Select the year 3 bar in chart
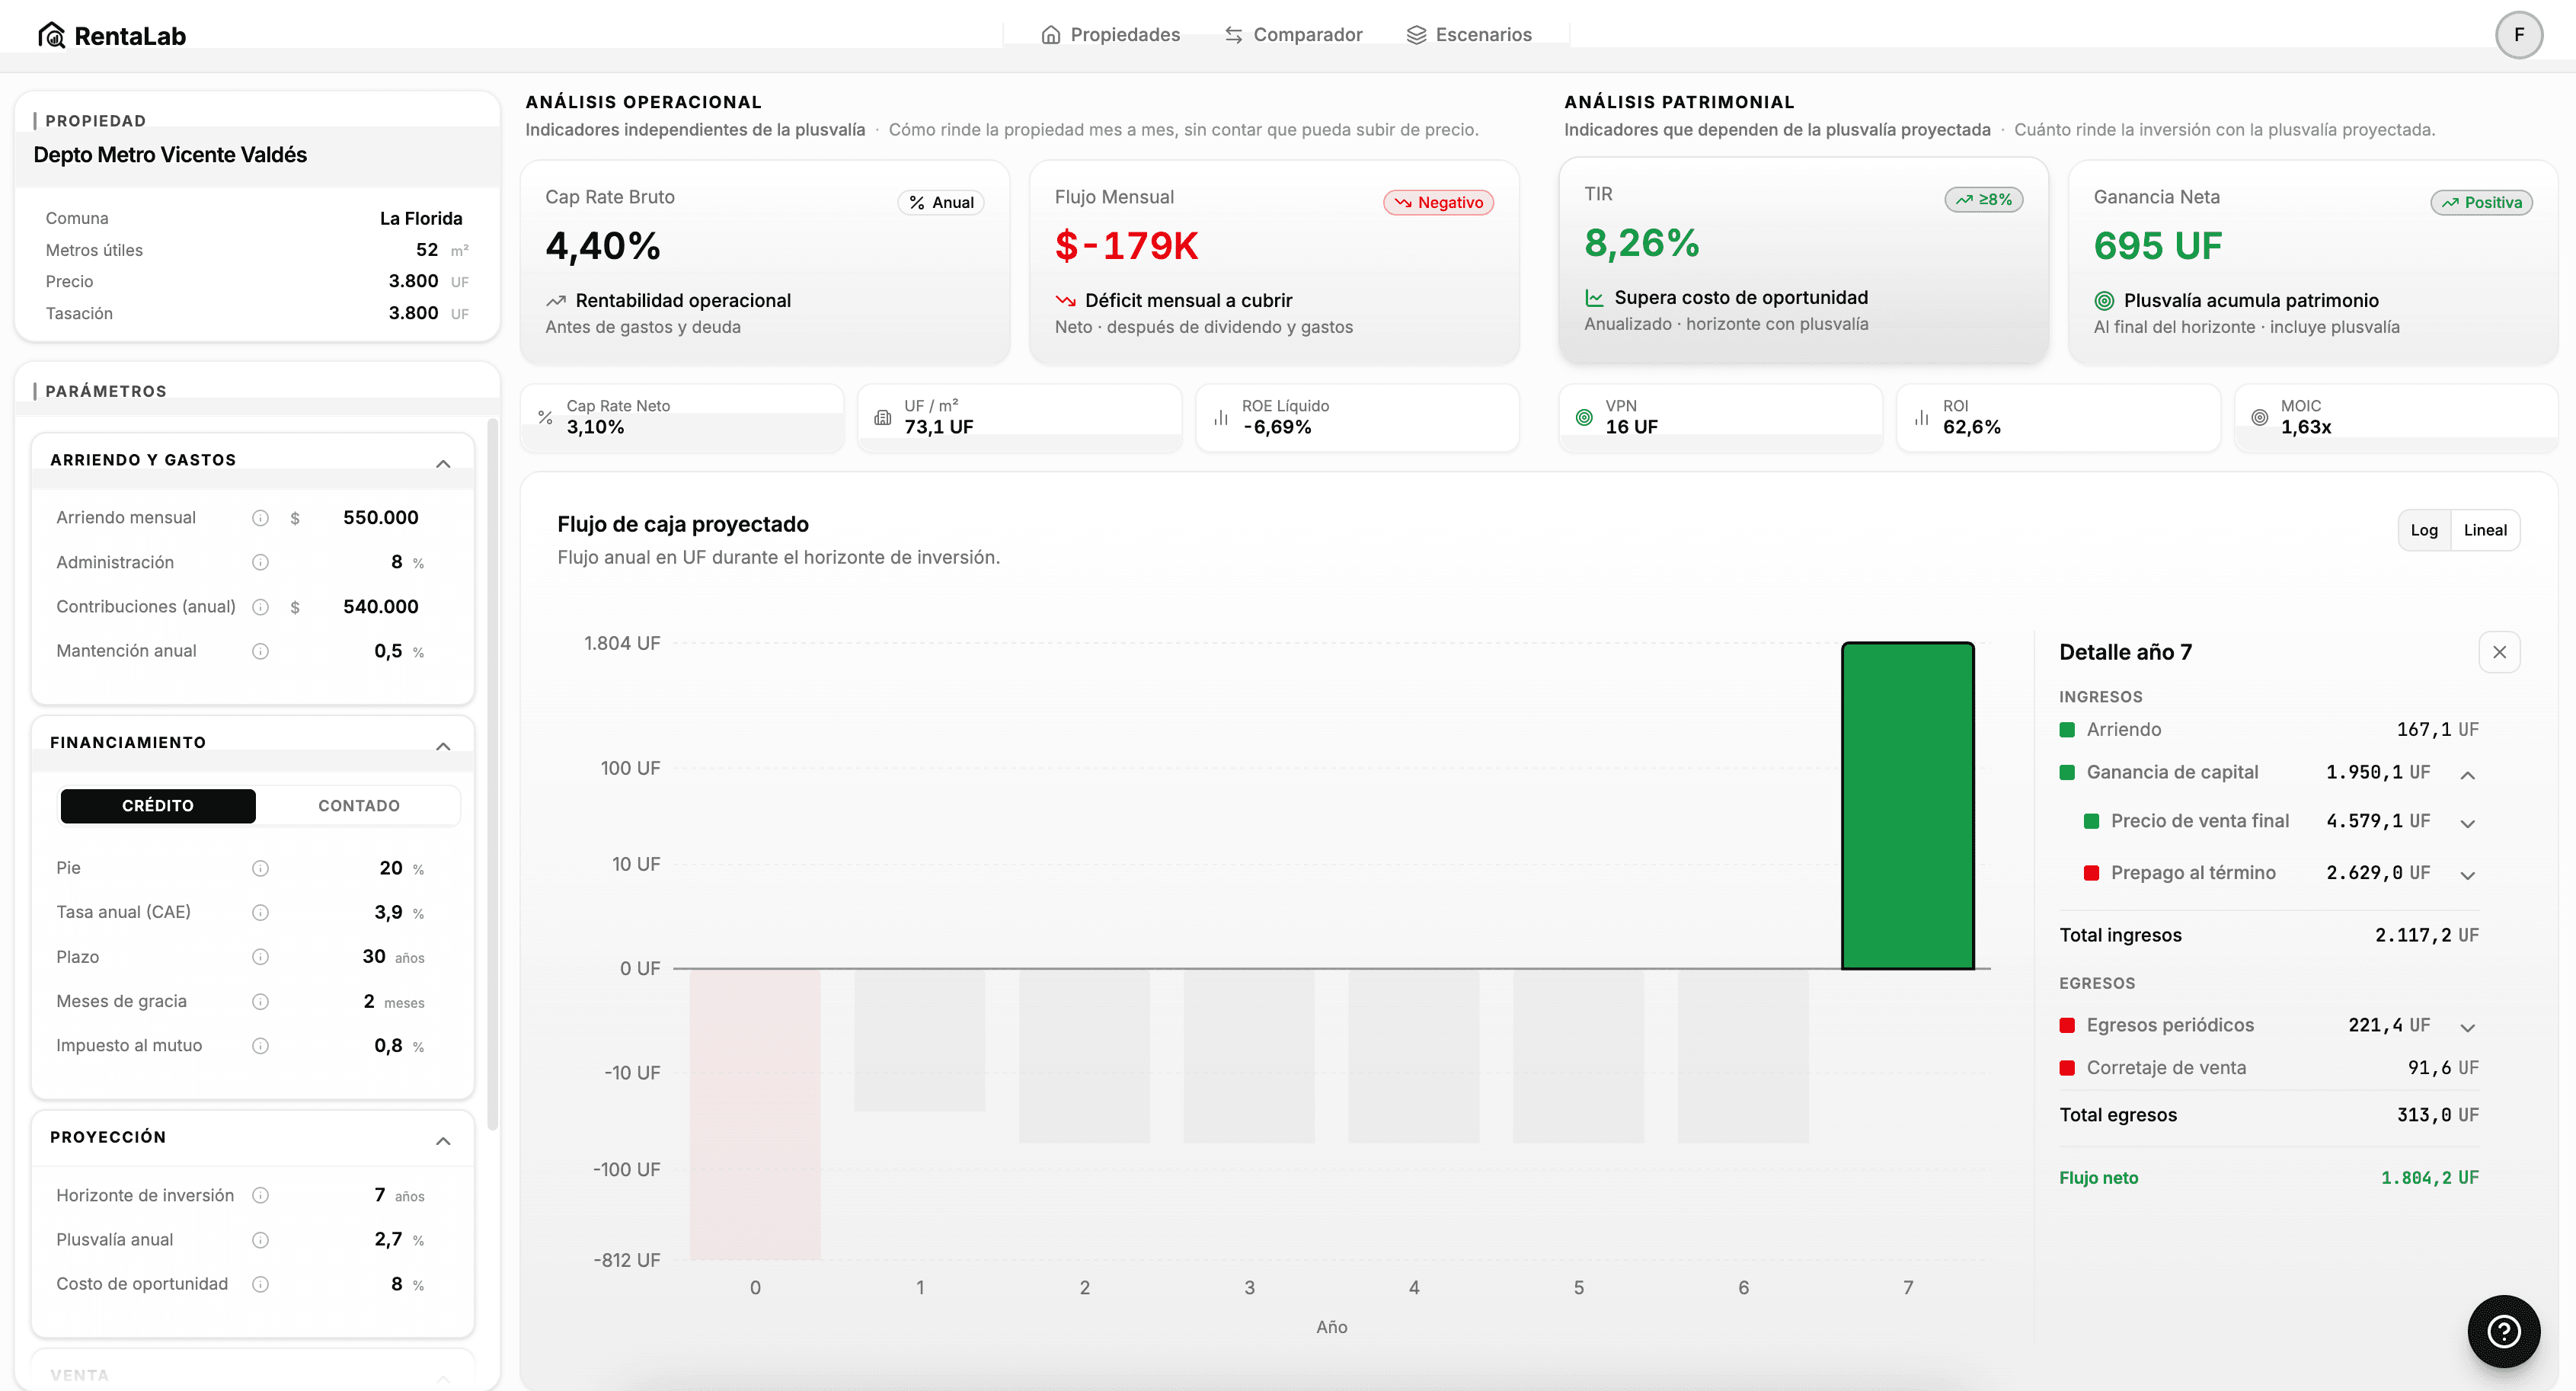The height and width of the screenshot is (1391, 2576). coord(1249,1056)
